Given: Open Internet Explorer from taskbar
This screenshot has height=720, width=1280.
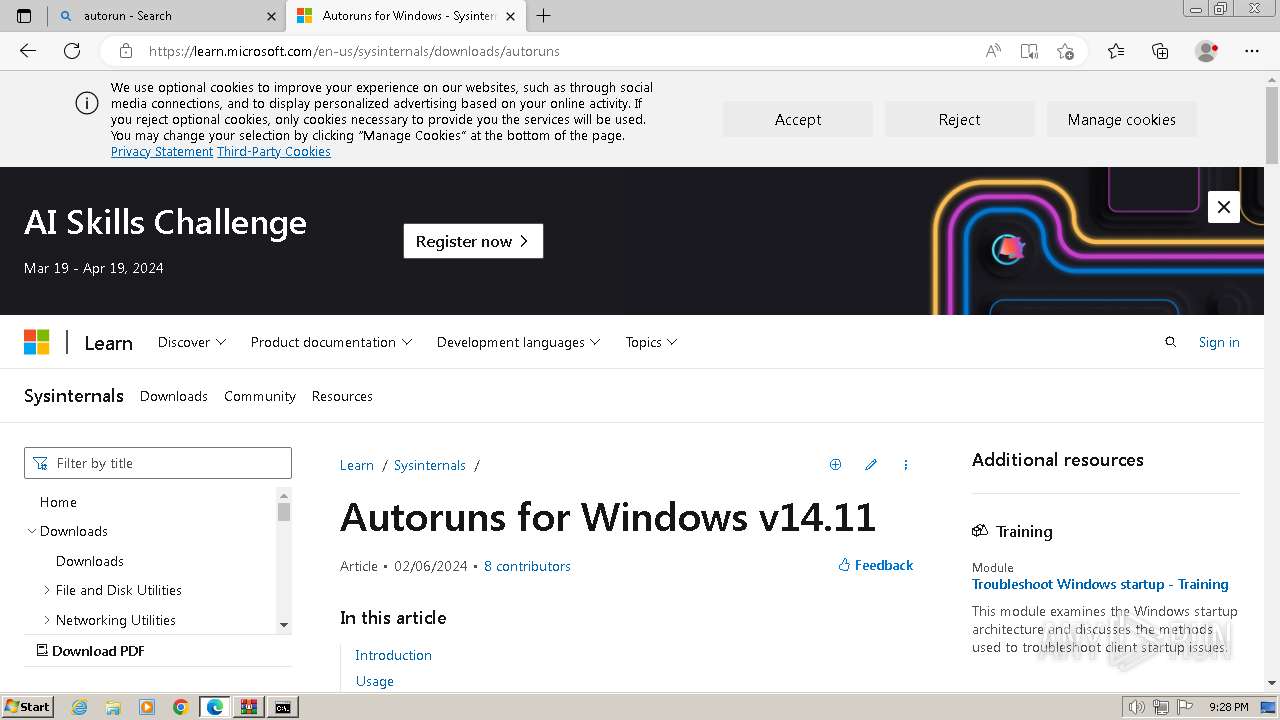Looking at the screenshot, I should coord(80,707).
